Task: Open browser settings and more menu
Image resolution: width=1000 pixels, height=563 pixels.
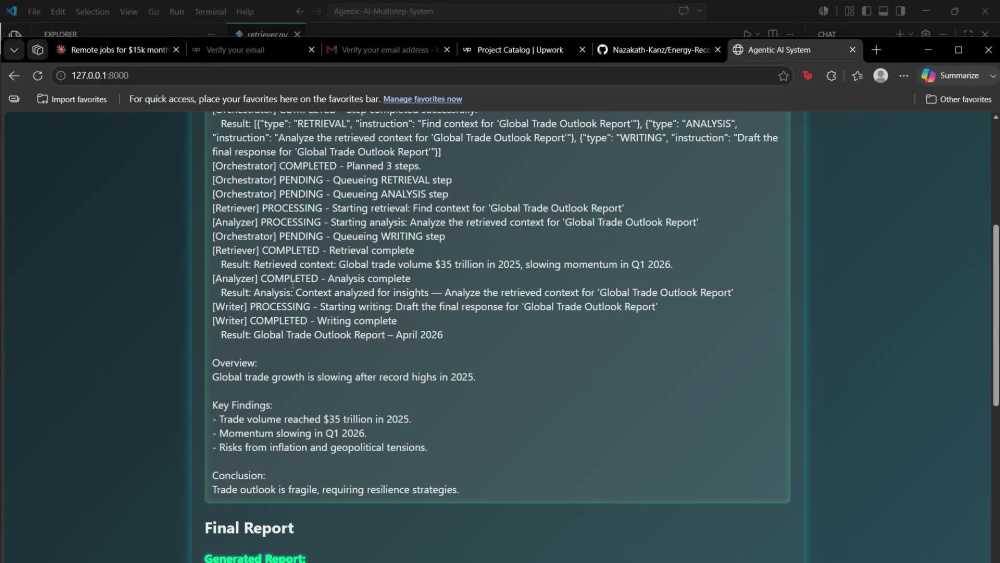Action: point(904,75)
